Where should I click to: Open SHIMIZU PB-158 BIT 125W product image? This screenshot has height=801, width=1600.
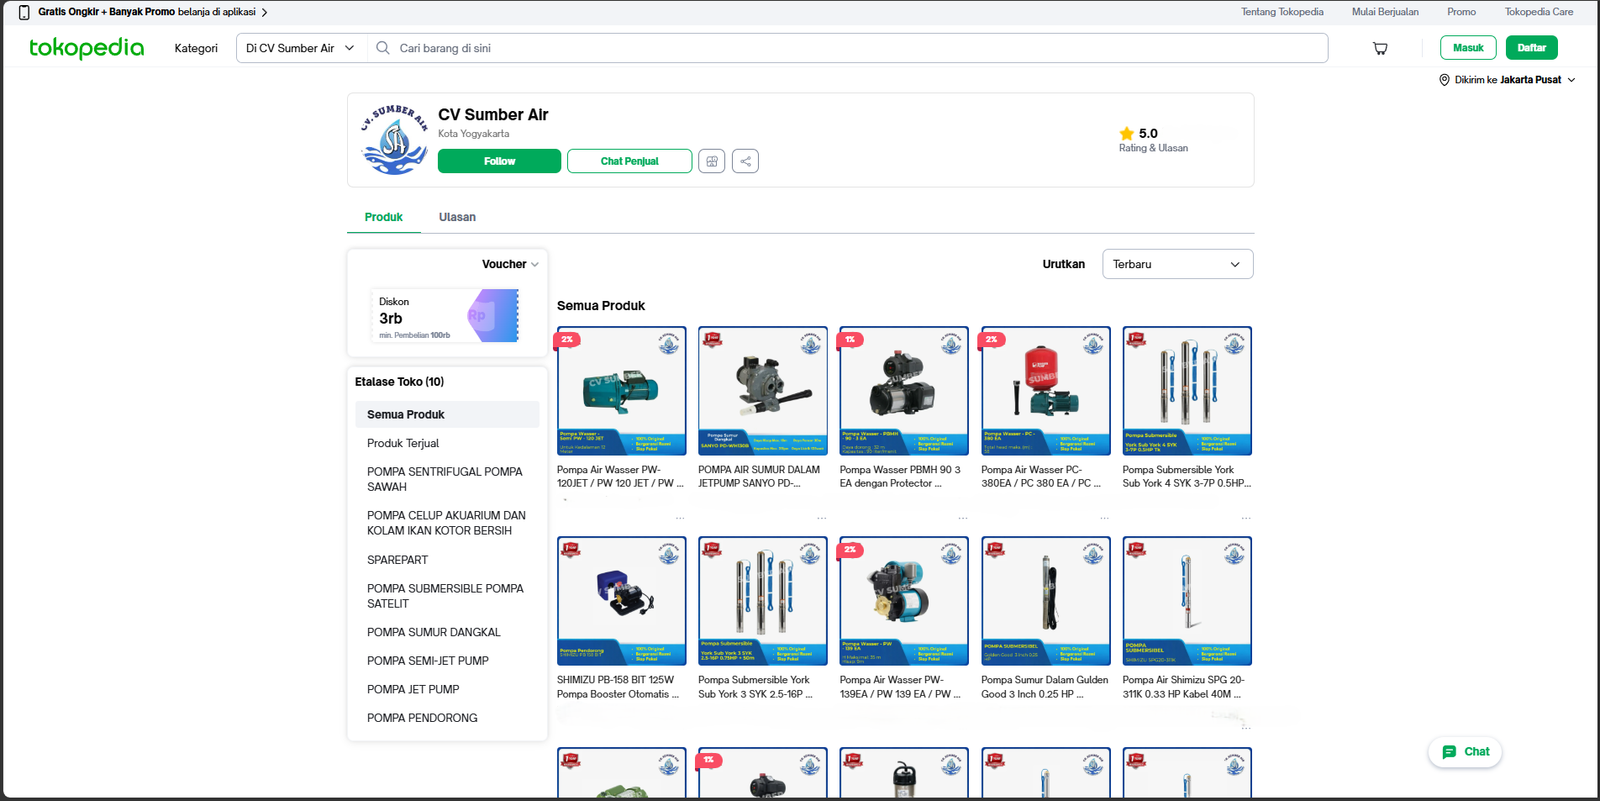[622, 601]
